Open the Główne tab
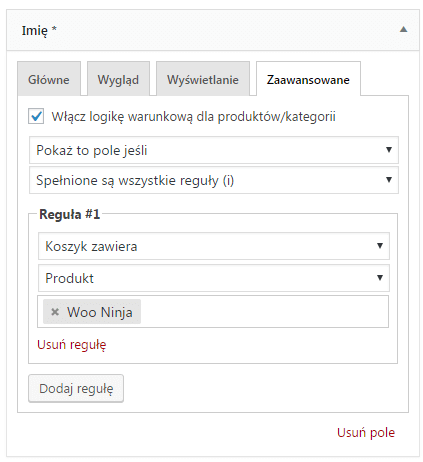The height and width of the screenshot is (462, 423). (49, 79)
